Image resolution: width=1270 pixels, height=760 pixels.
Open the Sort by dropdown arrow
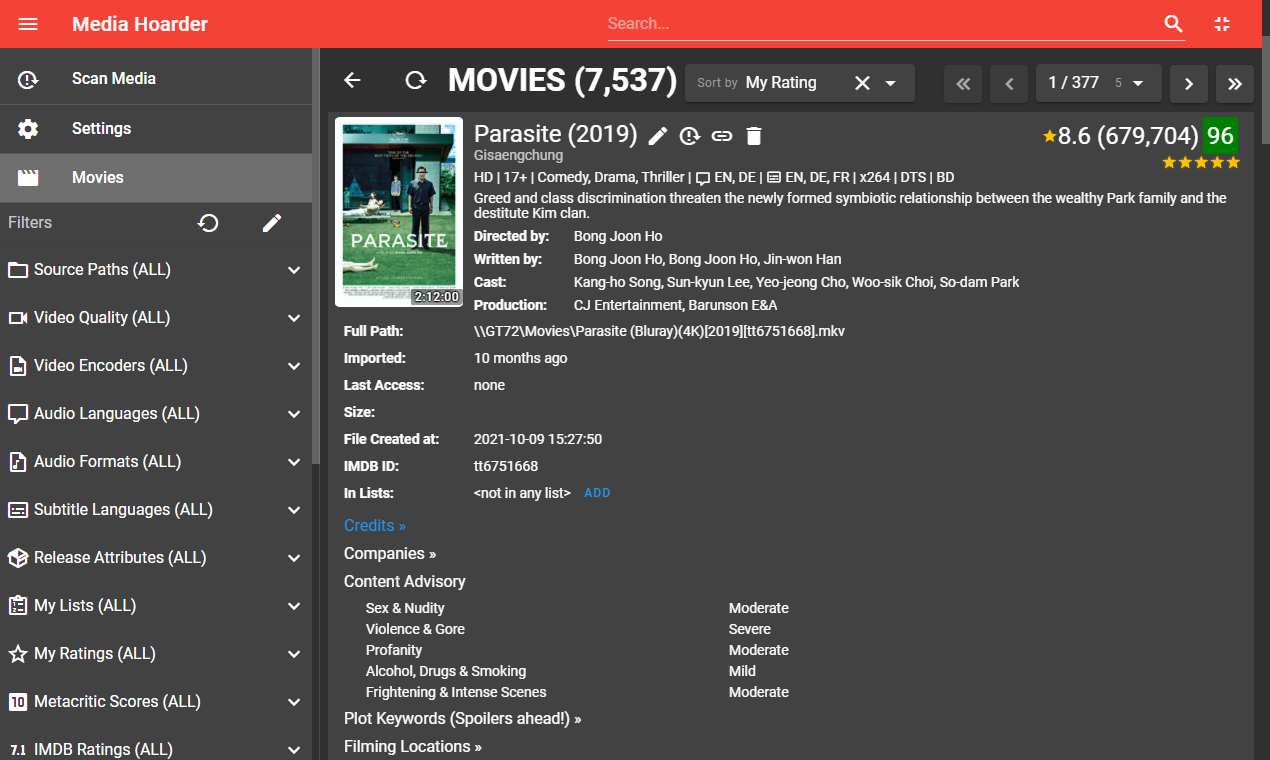pyautogui.click(x=891, y=83)
